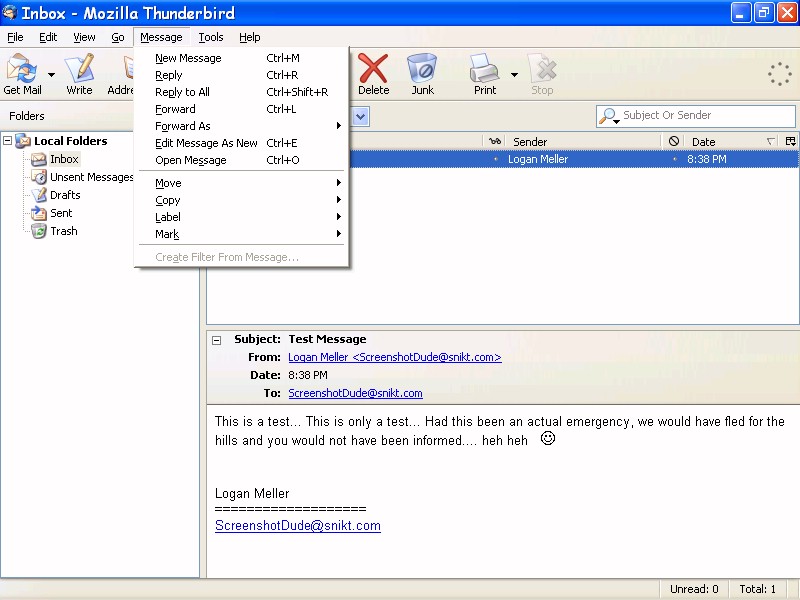Image resolution: width=800 pixels, height=600 pixels.
Task: Toggle read status dot for Logan Meller message
Action: 495,159
